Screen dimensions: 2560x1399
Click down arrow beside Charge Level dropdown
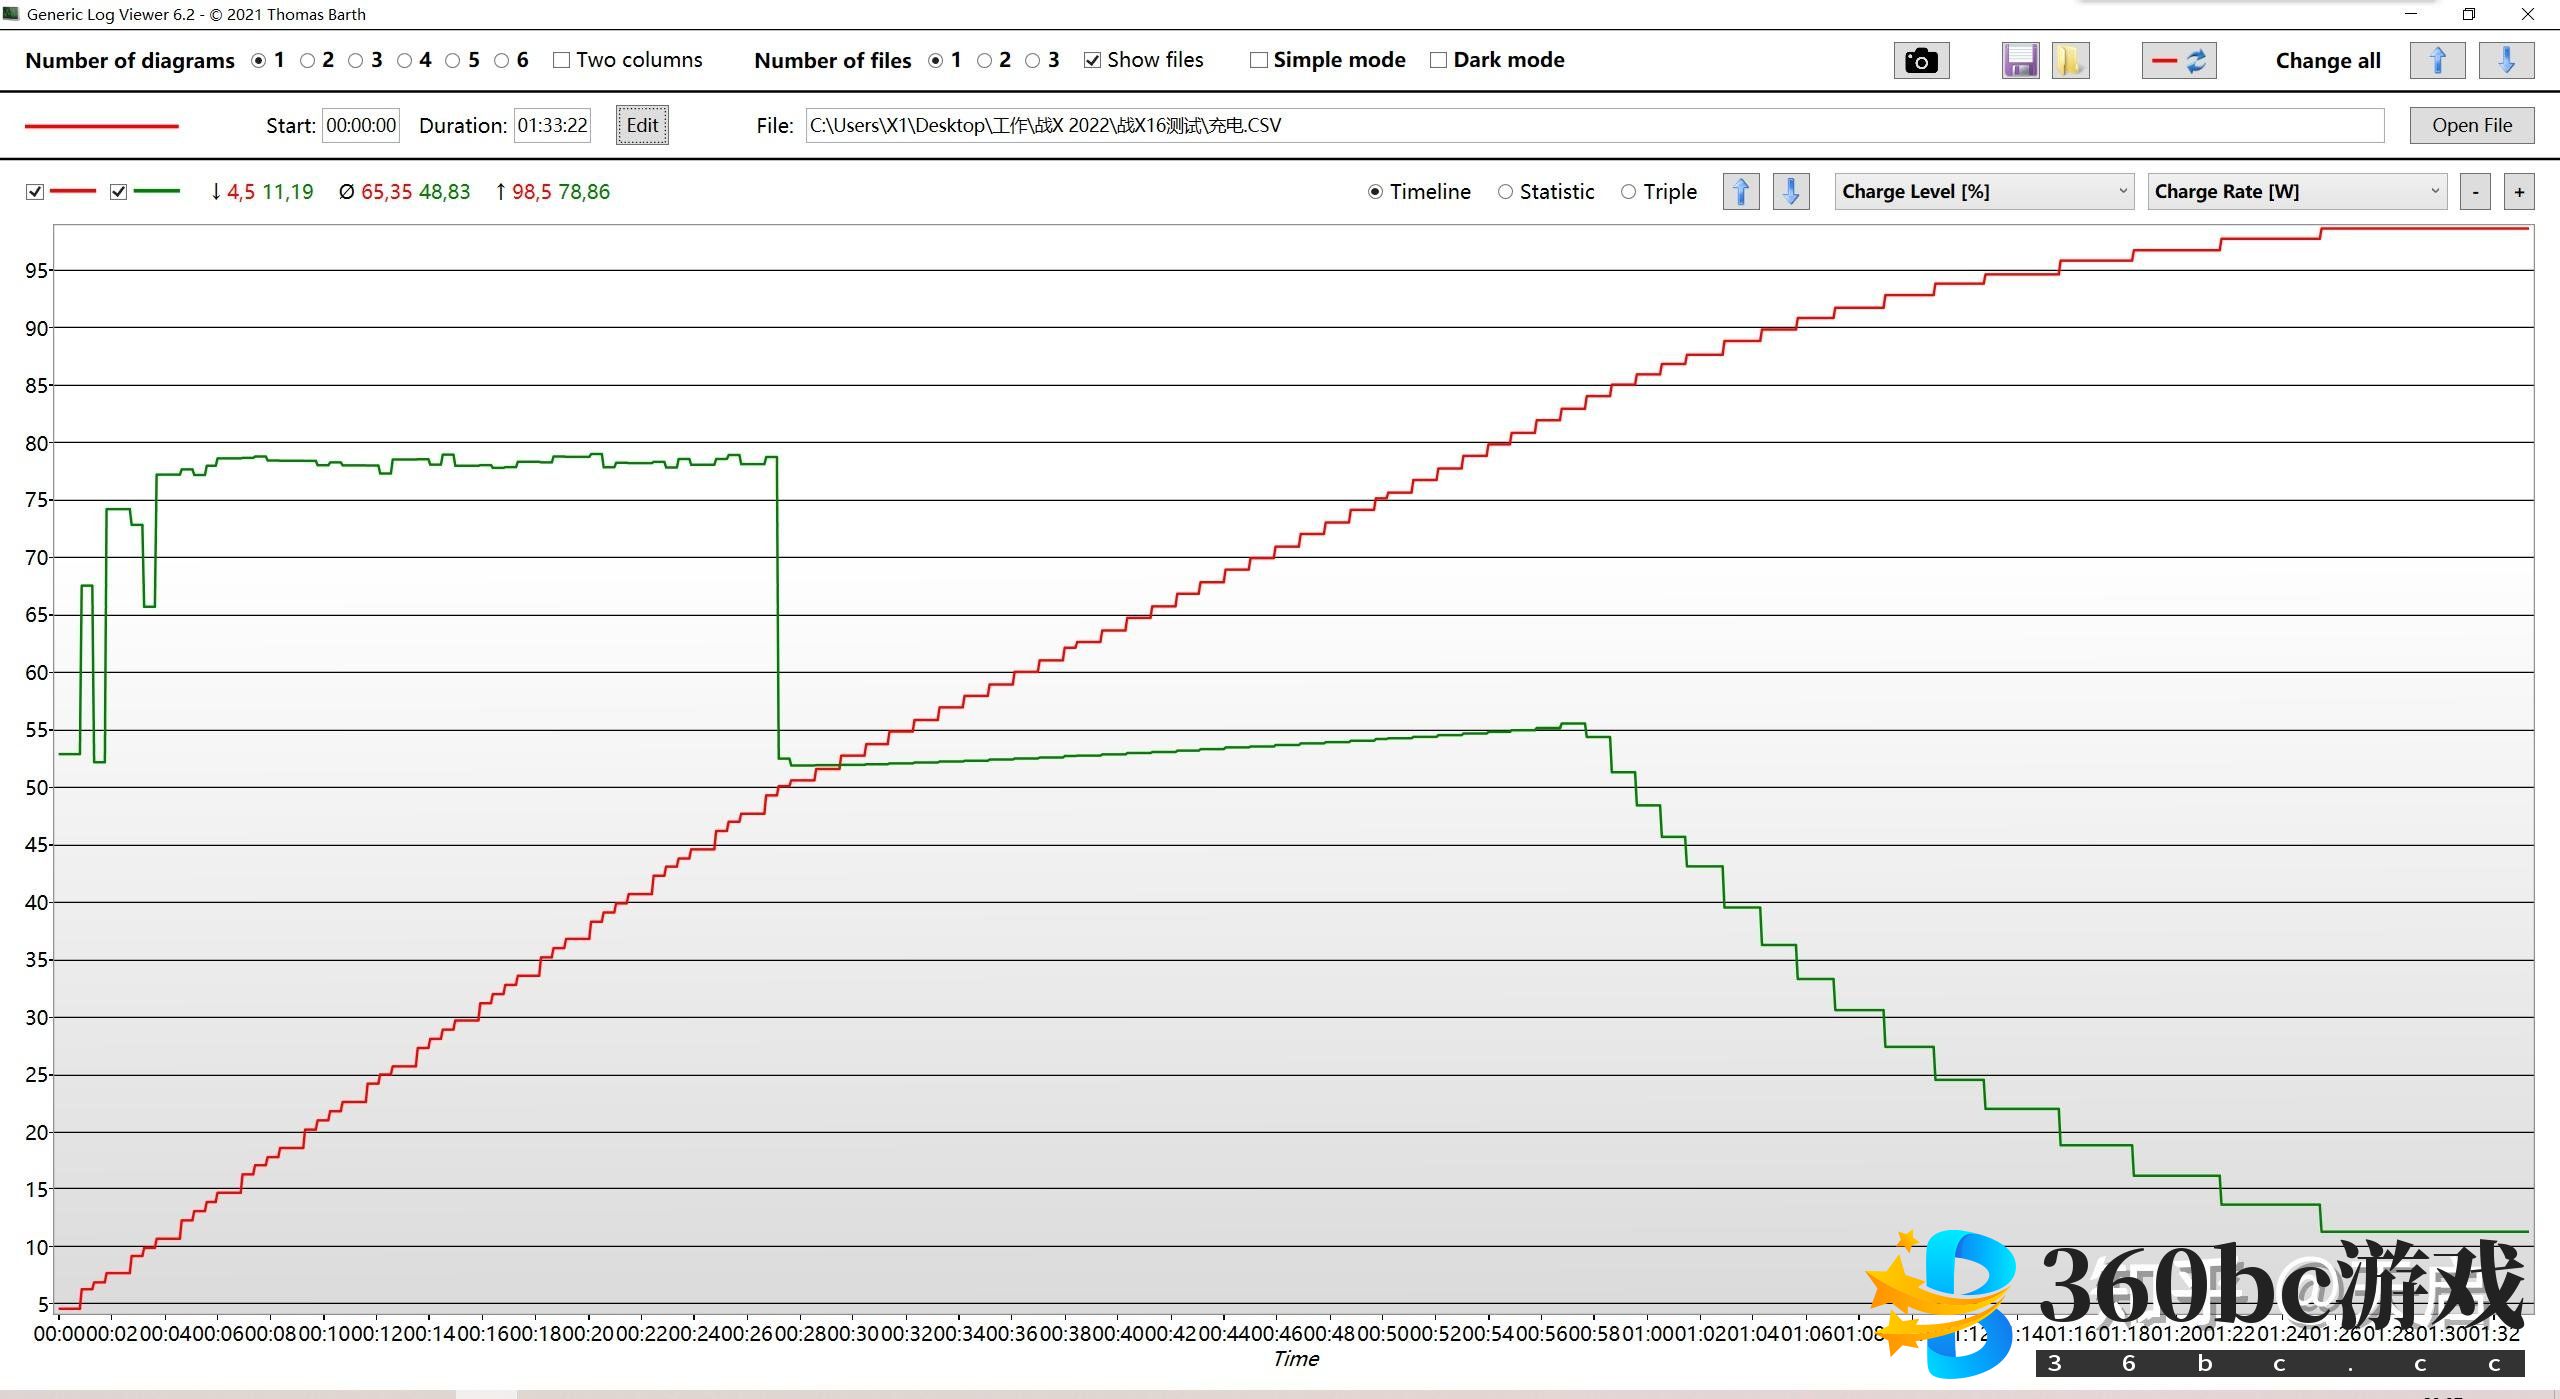(x=1791, y=192)
